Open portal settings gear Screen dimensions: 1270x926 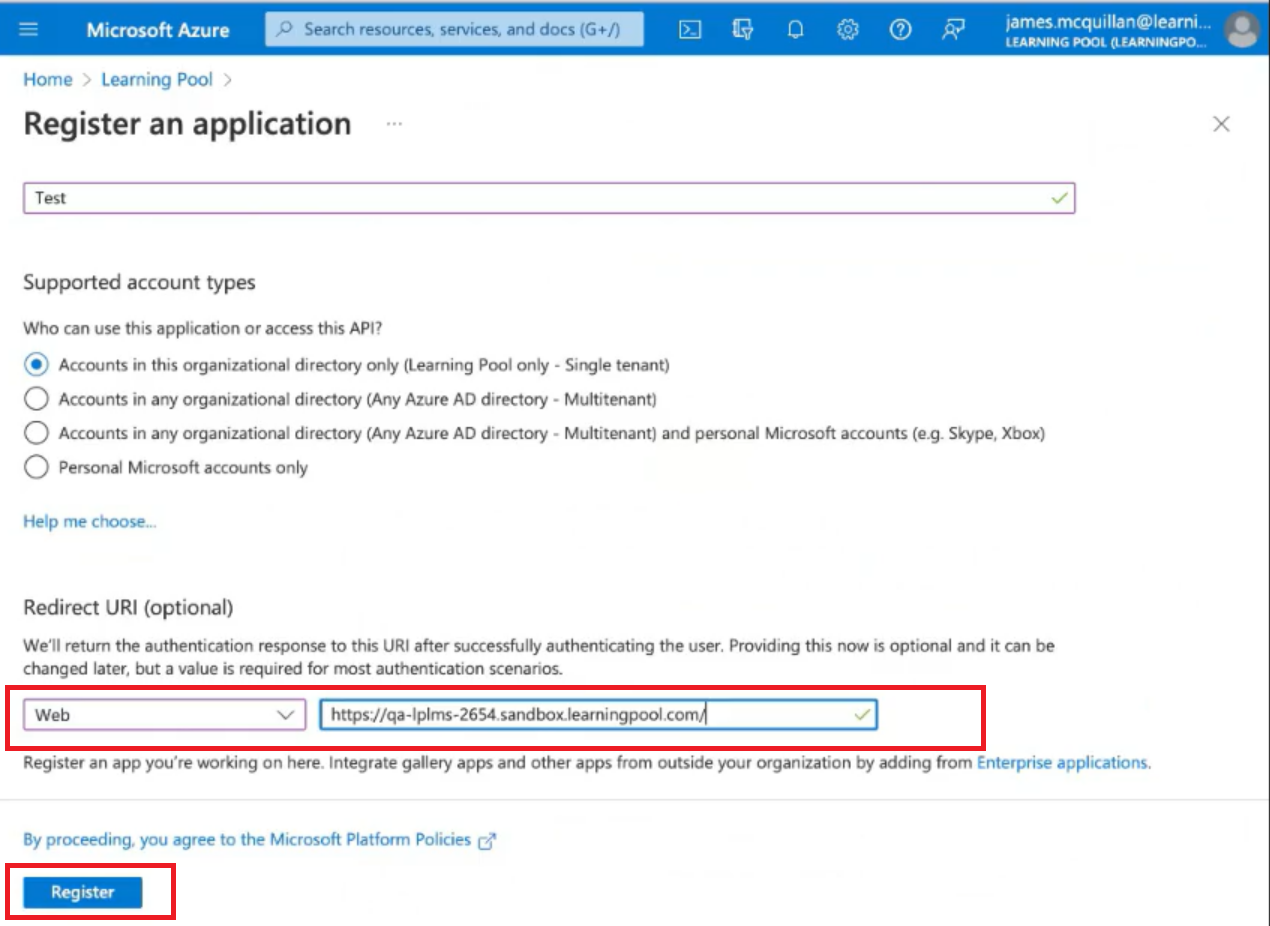848,29
